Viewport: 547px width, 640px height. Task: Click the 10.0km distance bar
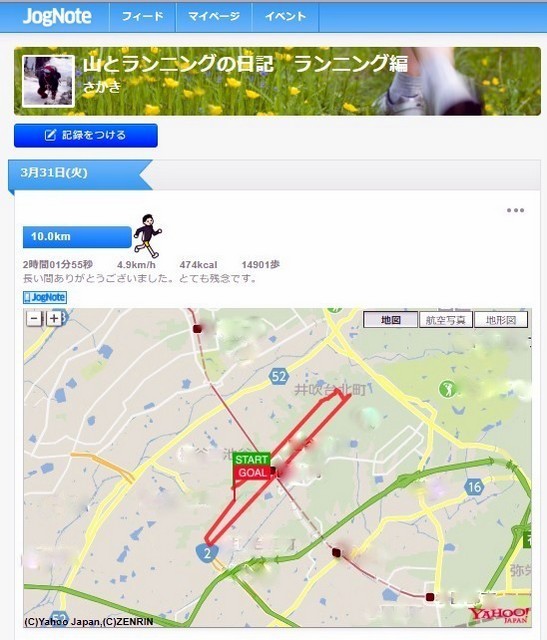tap(77, 237)
